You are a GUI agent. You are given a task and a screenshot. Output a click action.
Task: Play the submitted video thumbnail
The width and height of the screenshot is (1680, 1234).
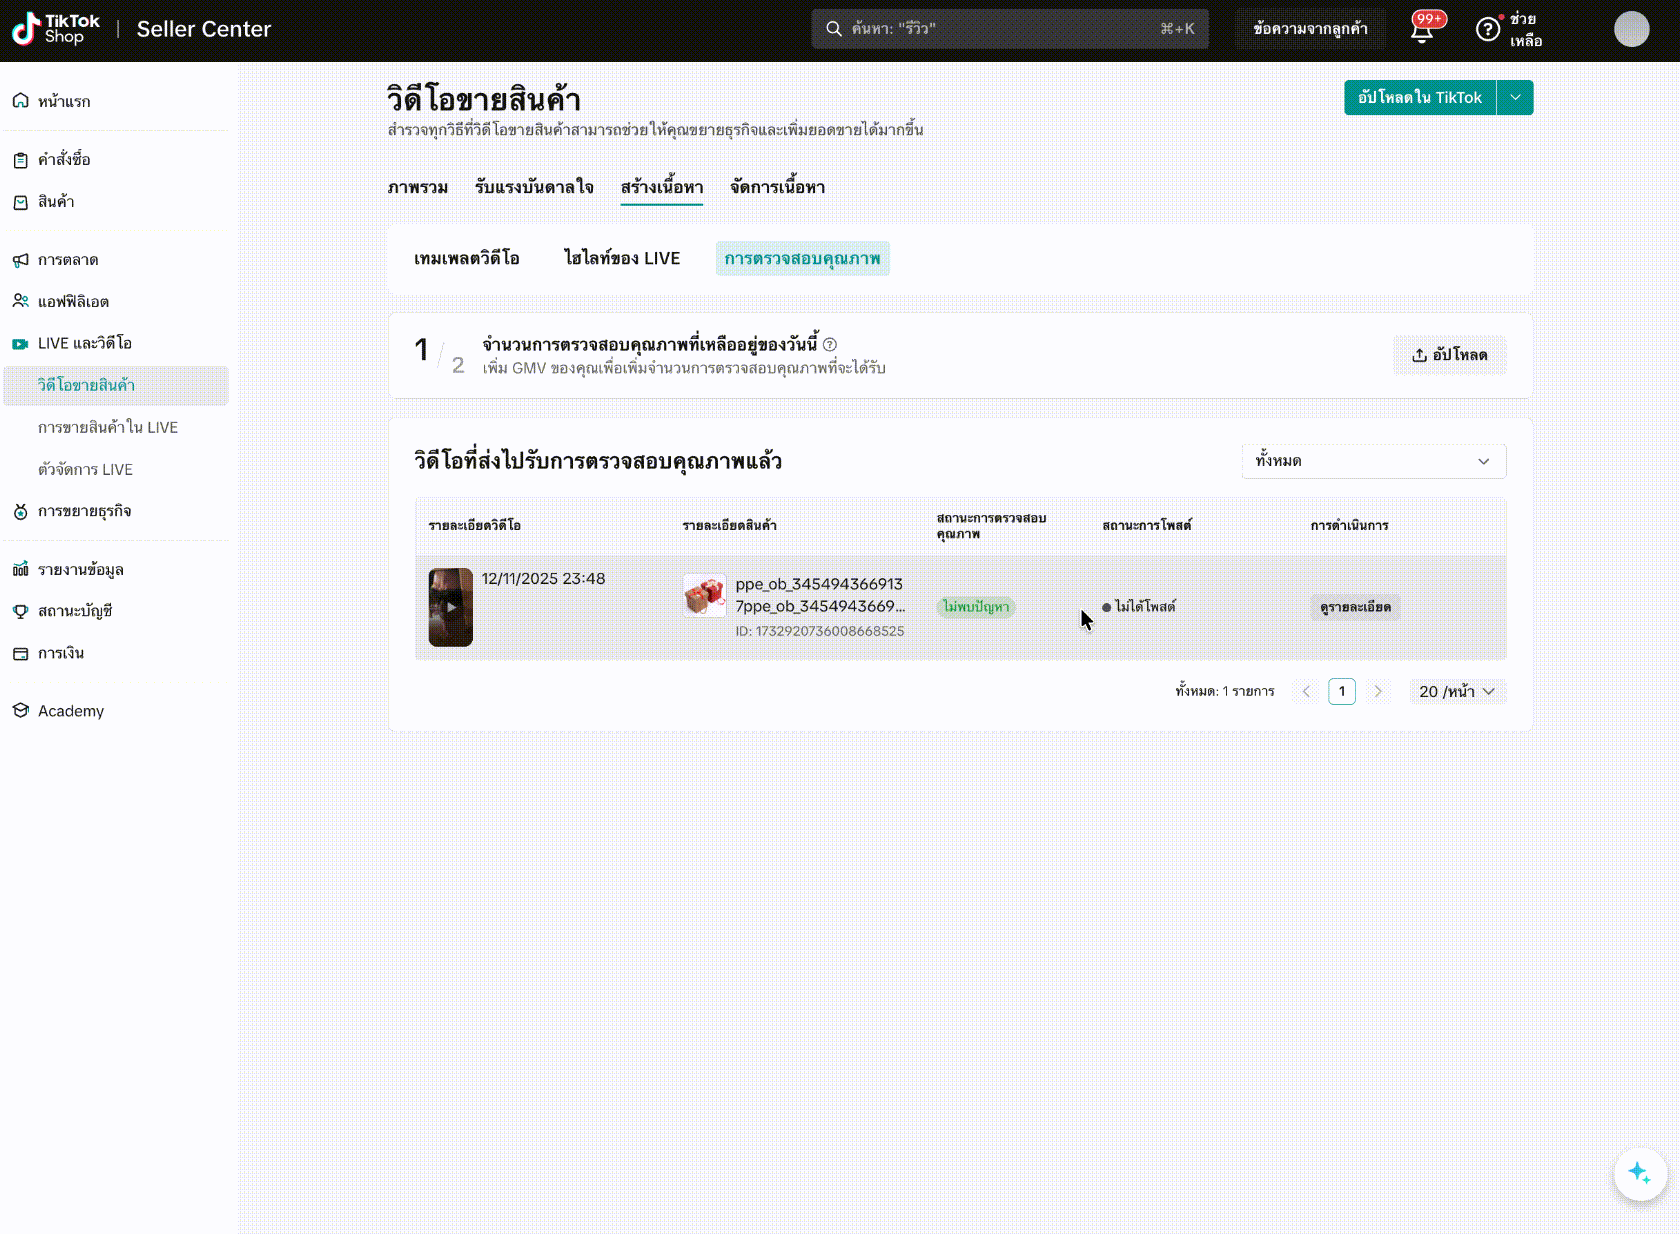[451, 607]
